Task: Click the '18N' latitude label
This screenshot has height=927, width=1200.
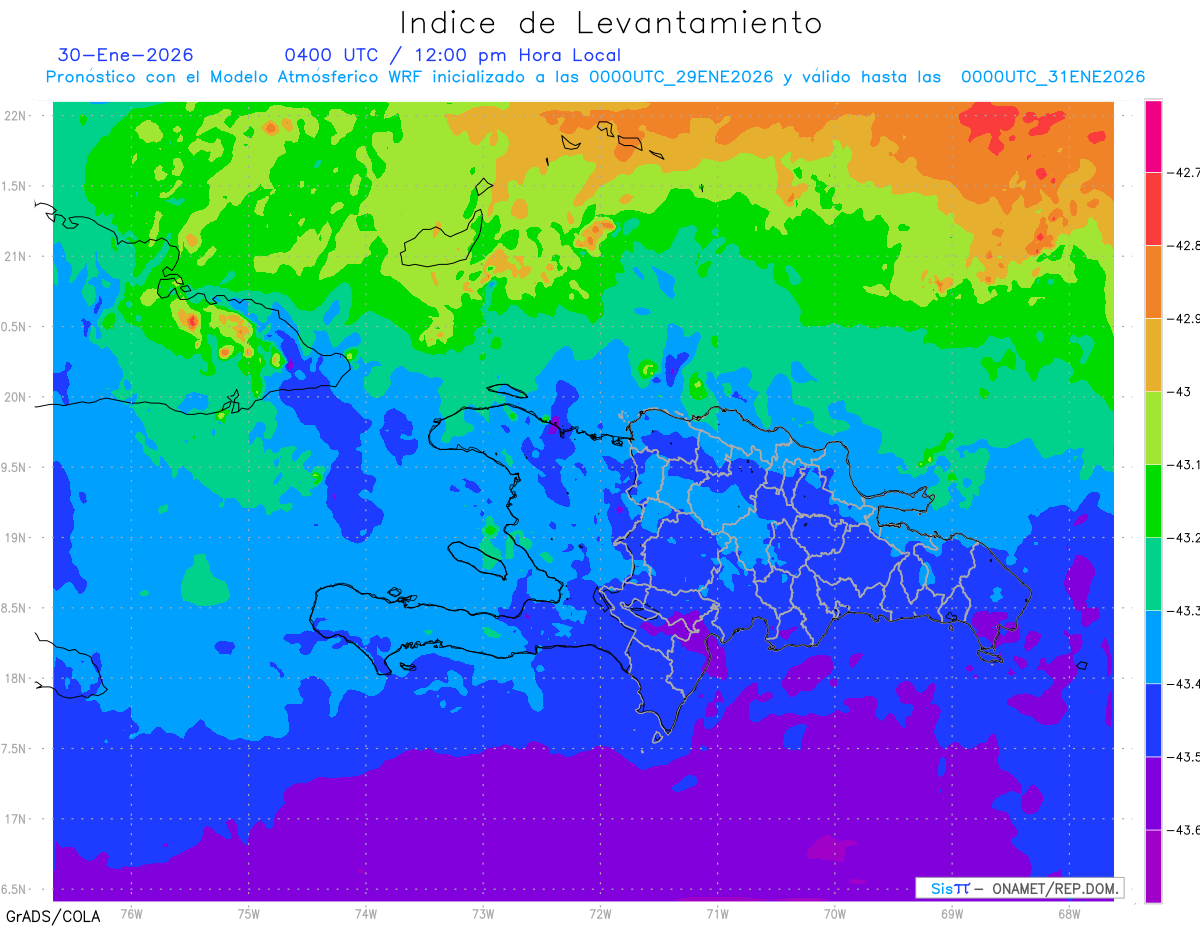Action: [x=16, y=678]
